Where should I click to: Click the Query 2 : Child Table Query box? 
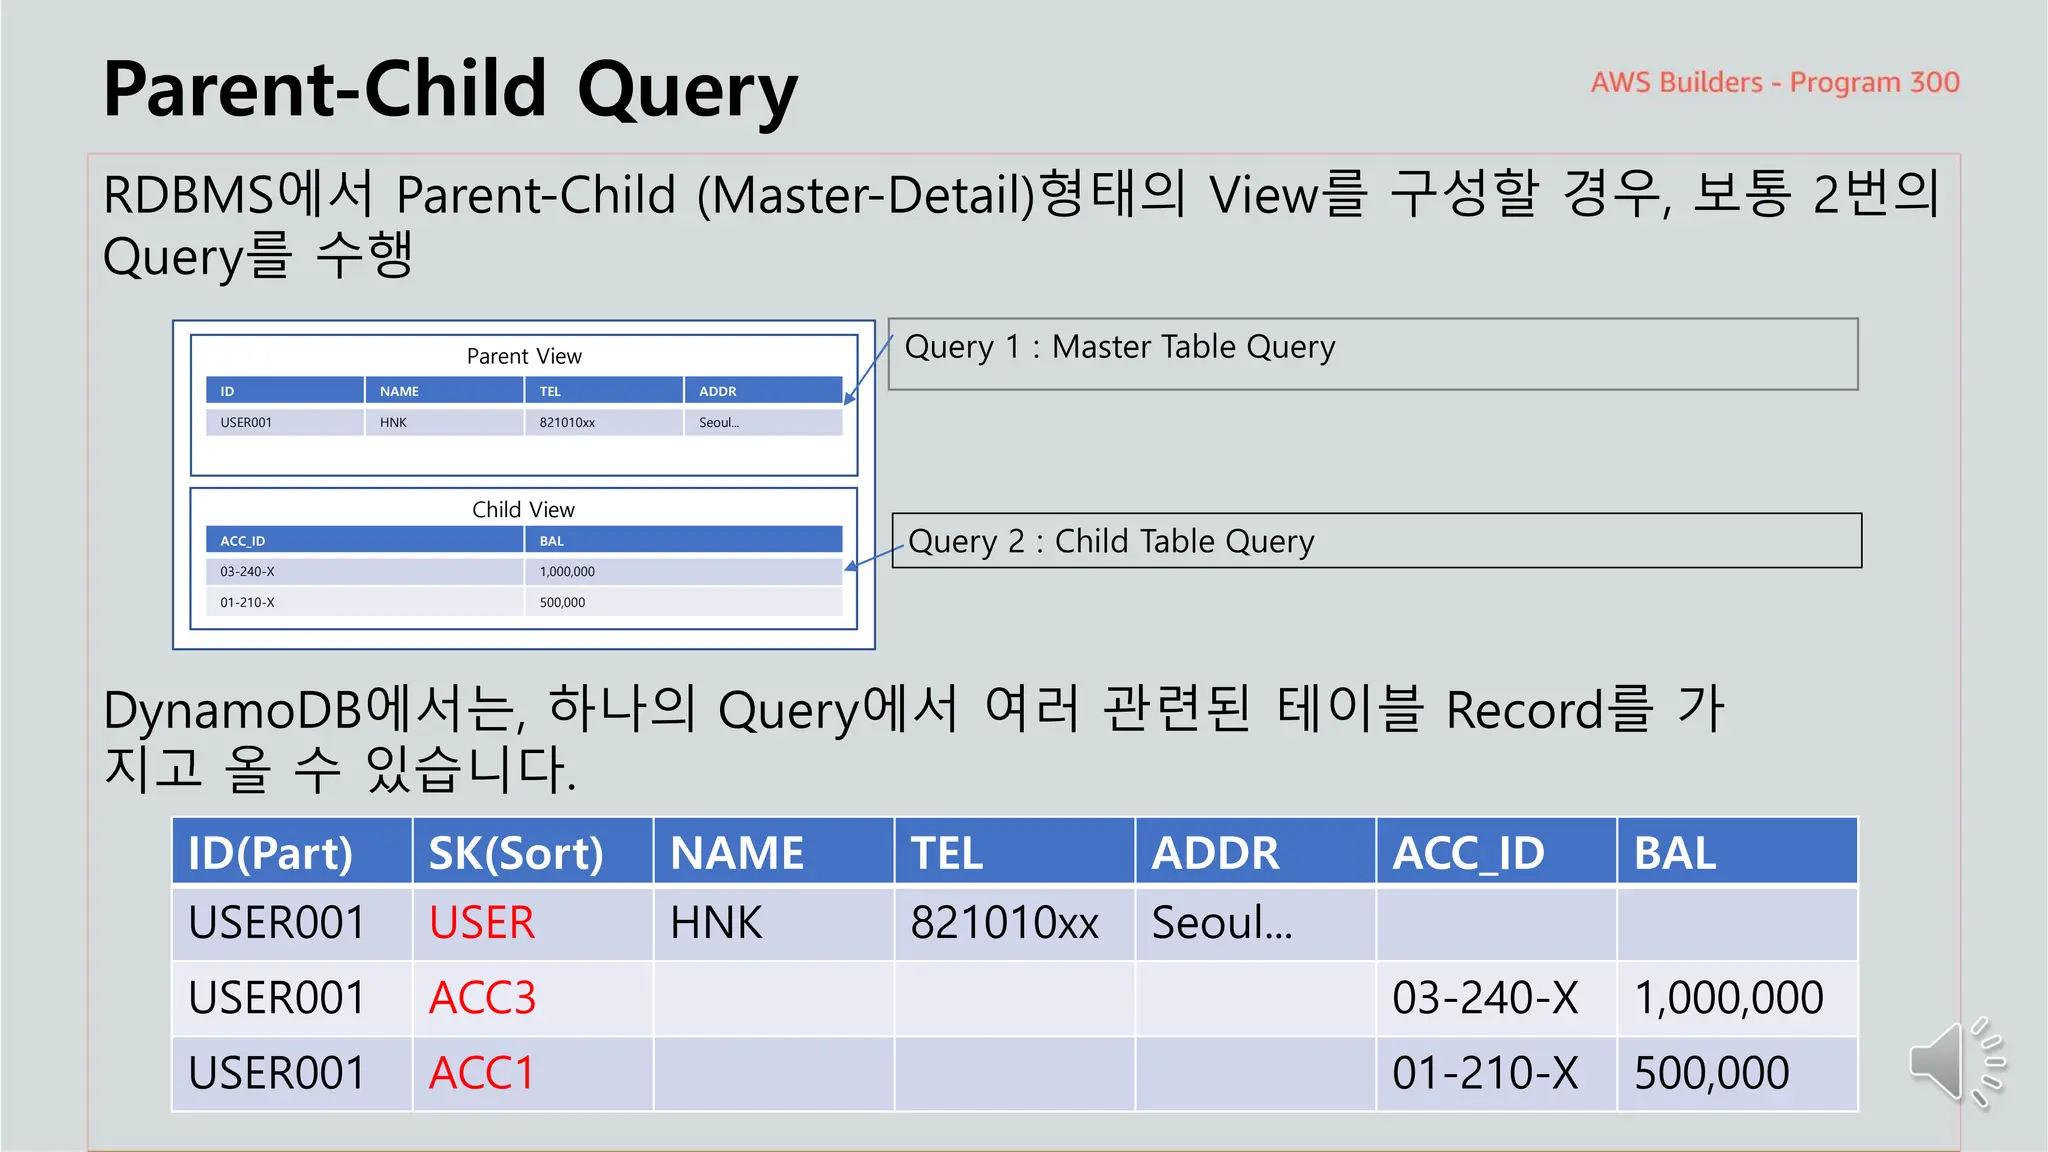[1377, 541]
